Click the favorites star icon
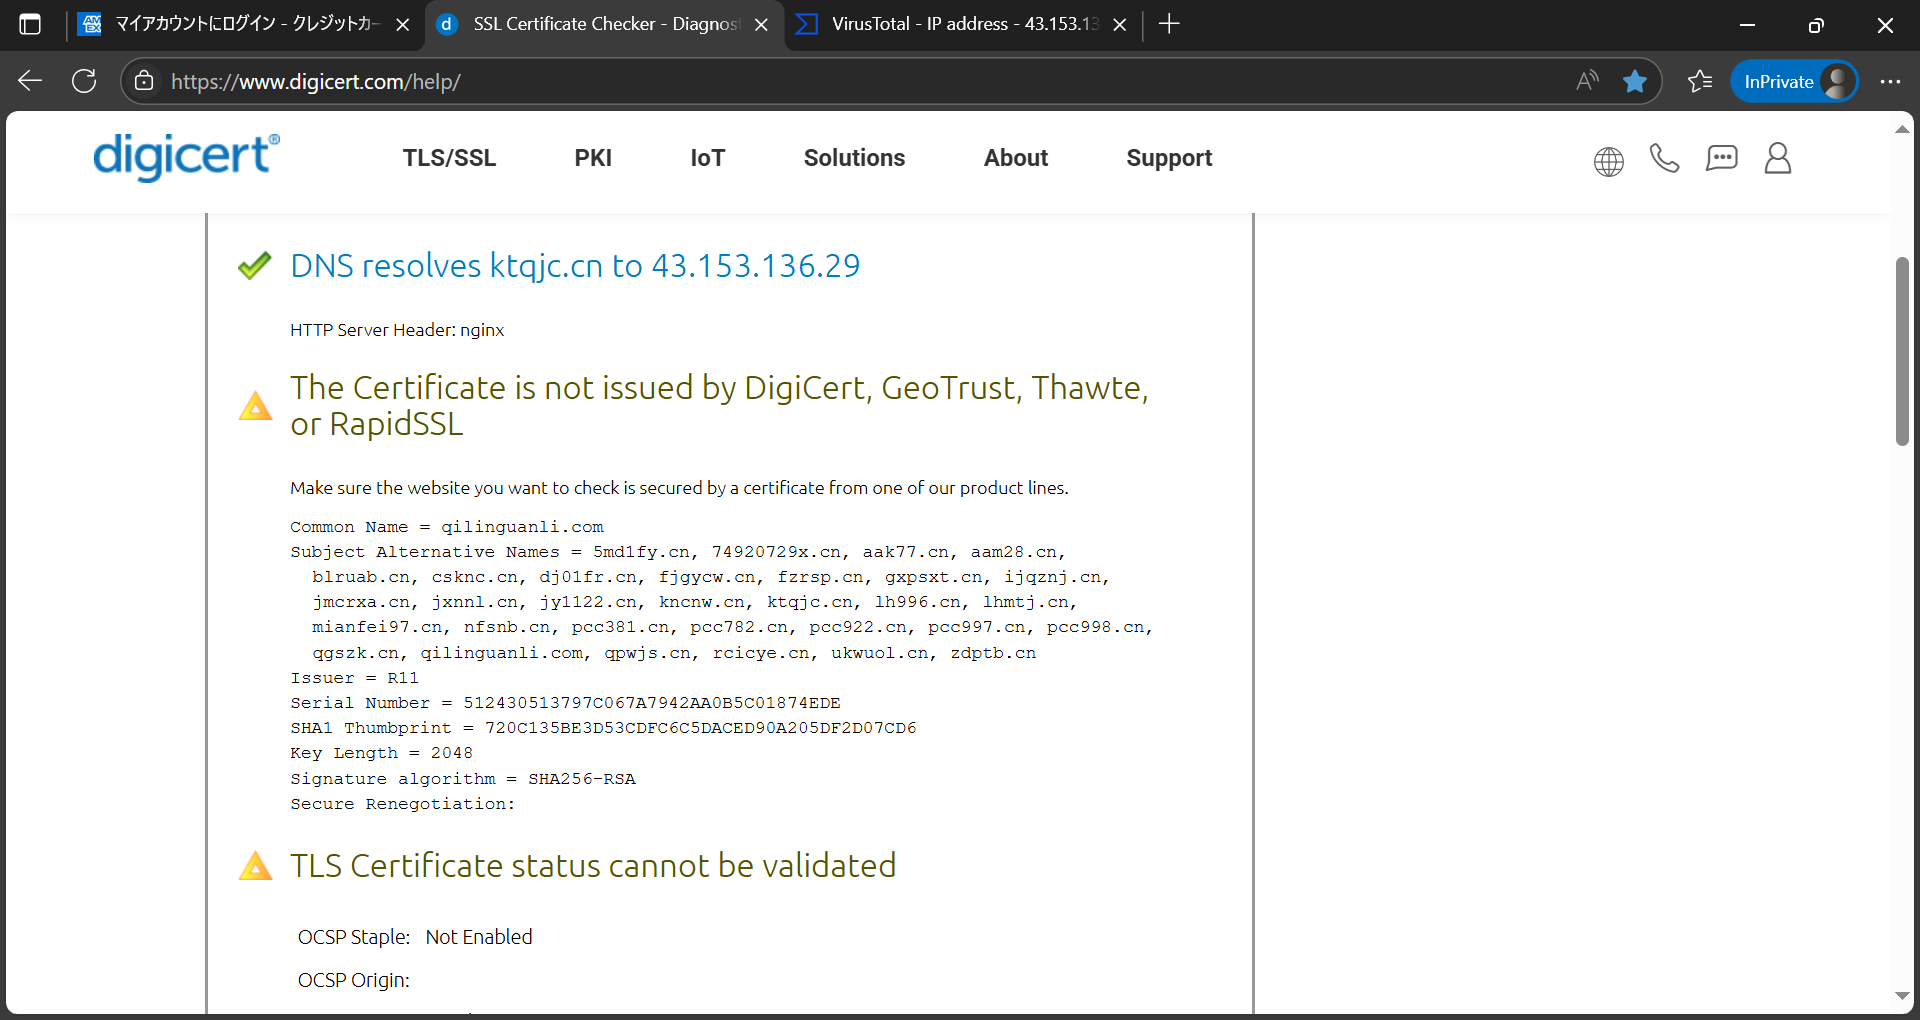1920x1020 pixels. [x=1635, y=81]
